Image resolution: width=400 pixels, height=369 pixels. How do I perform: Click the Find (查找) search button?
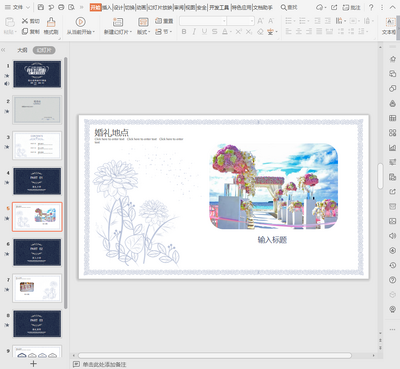point(289,7)
